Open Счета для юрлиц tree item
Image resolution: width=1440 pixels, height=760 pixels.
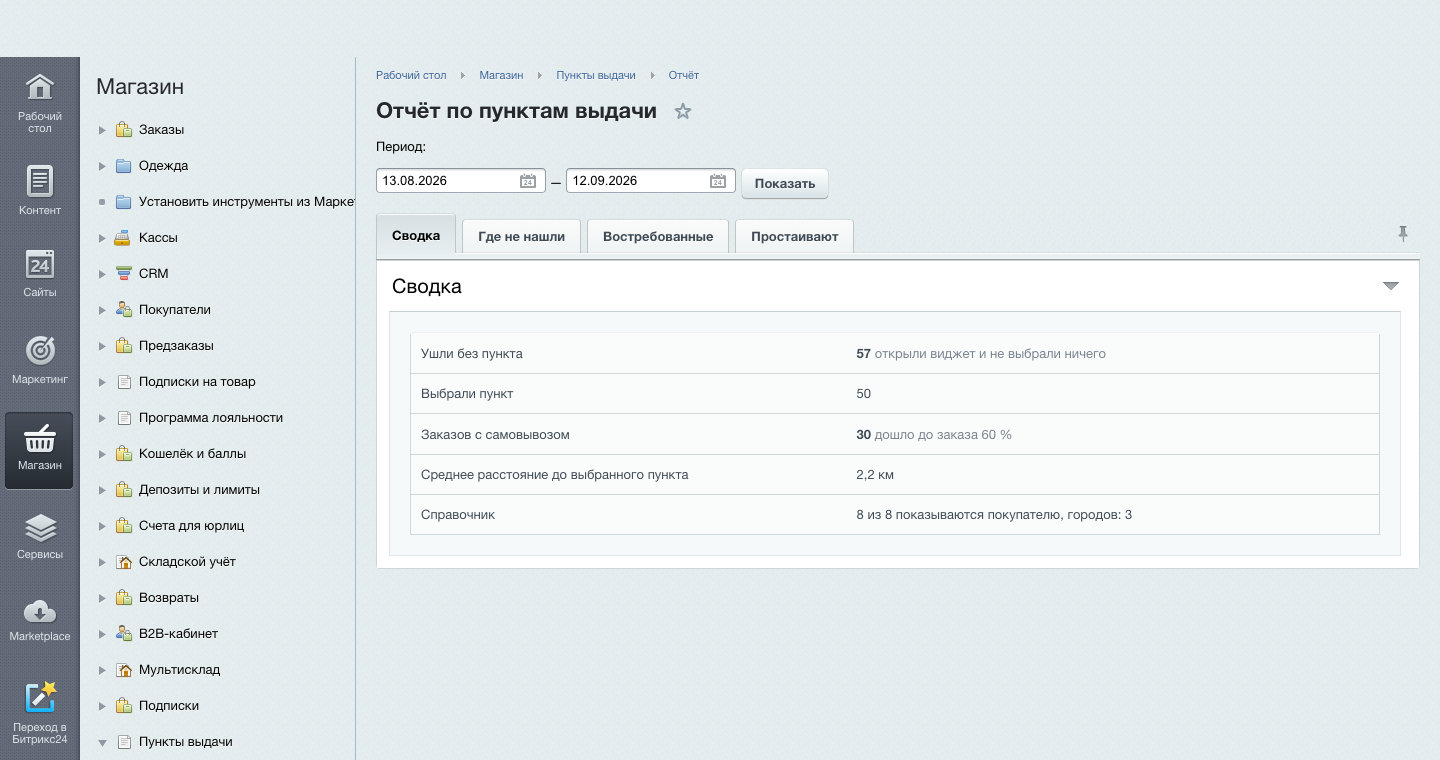pyautogui.click(x=191, y=526)
